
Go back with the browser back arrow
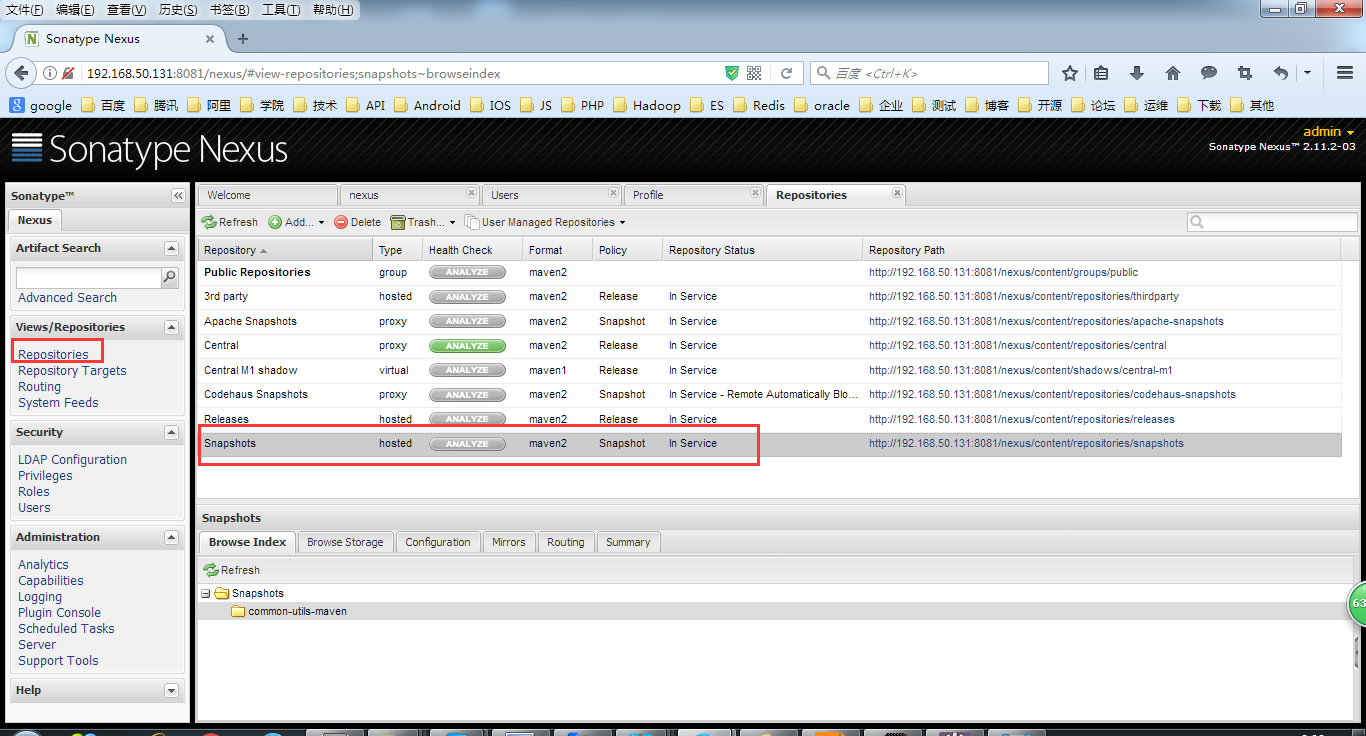point(19,73)
